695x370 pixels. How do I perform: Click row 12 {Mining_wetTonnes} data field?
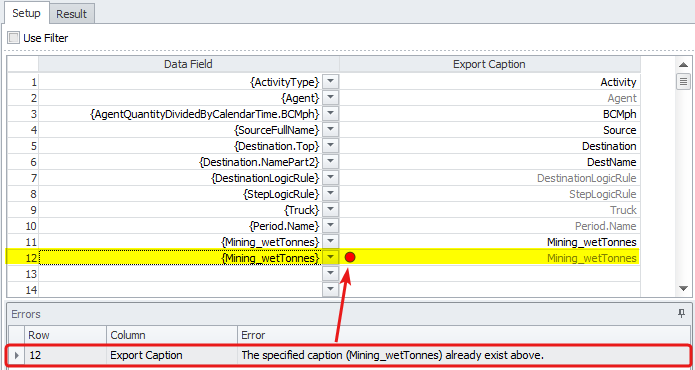(180, 257)
